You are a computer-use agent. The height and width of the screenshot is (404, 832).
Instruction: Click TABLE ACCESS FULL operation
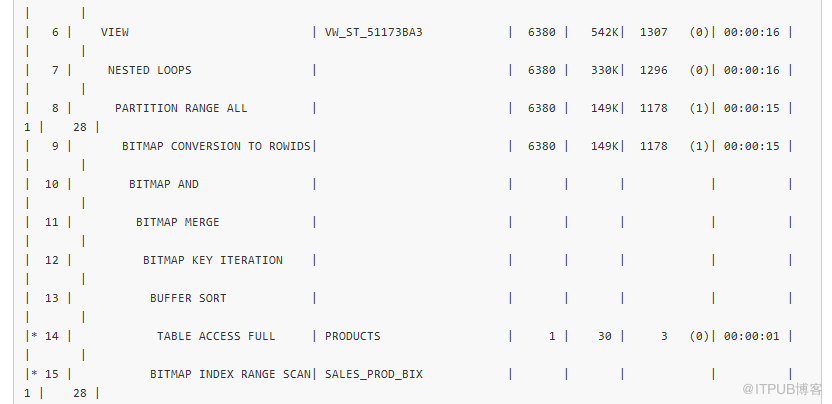[216, 336]
